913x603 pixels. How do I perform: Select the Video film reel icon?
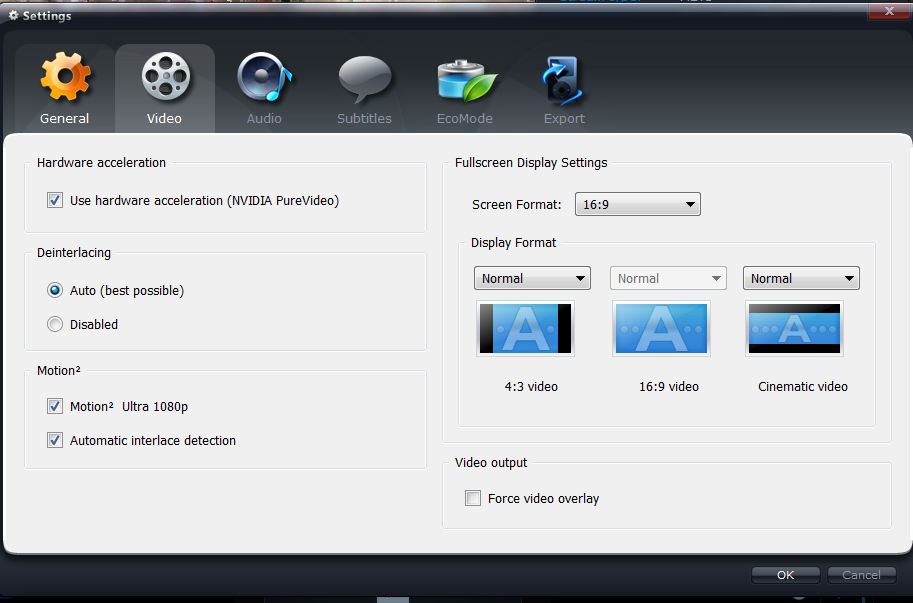click(165, 78)
